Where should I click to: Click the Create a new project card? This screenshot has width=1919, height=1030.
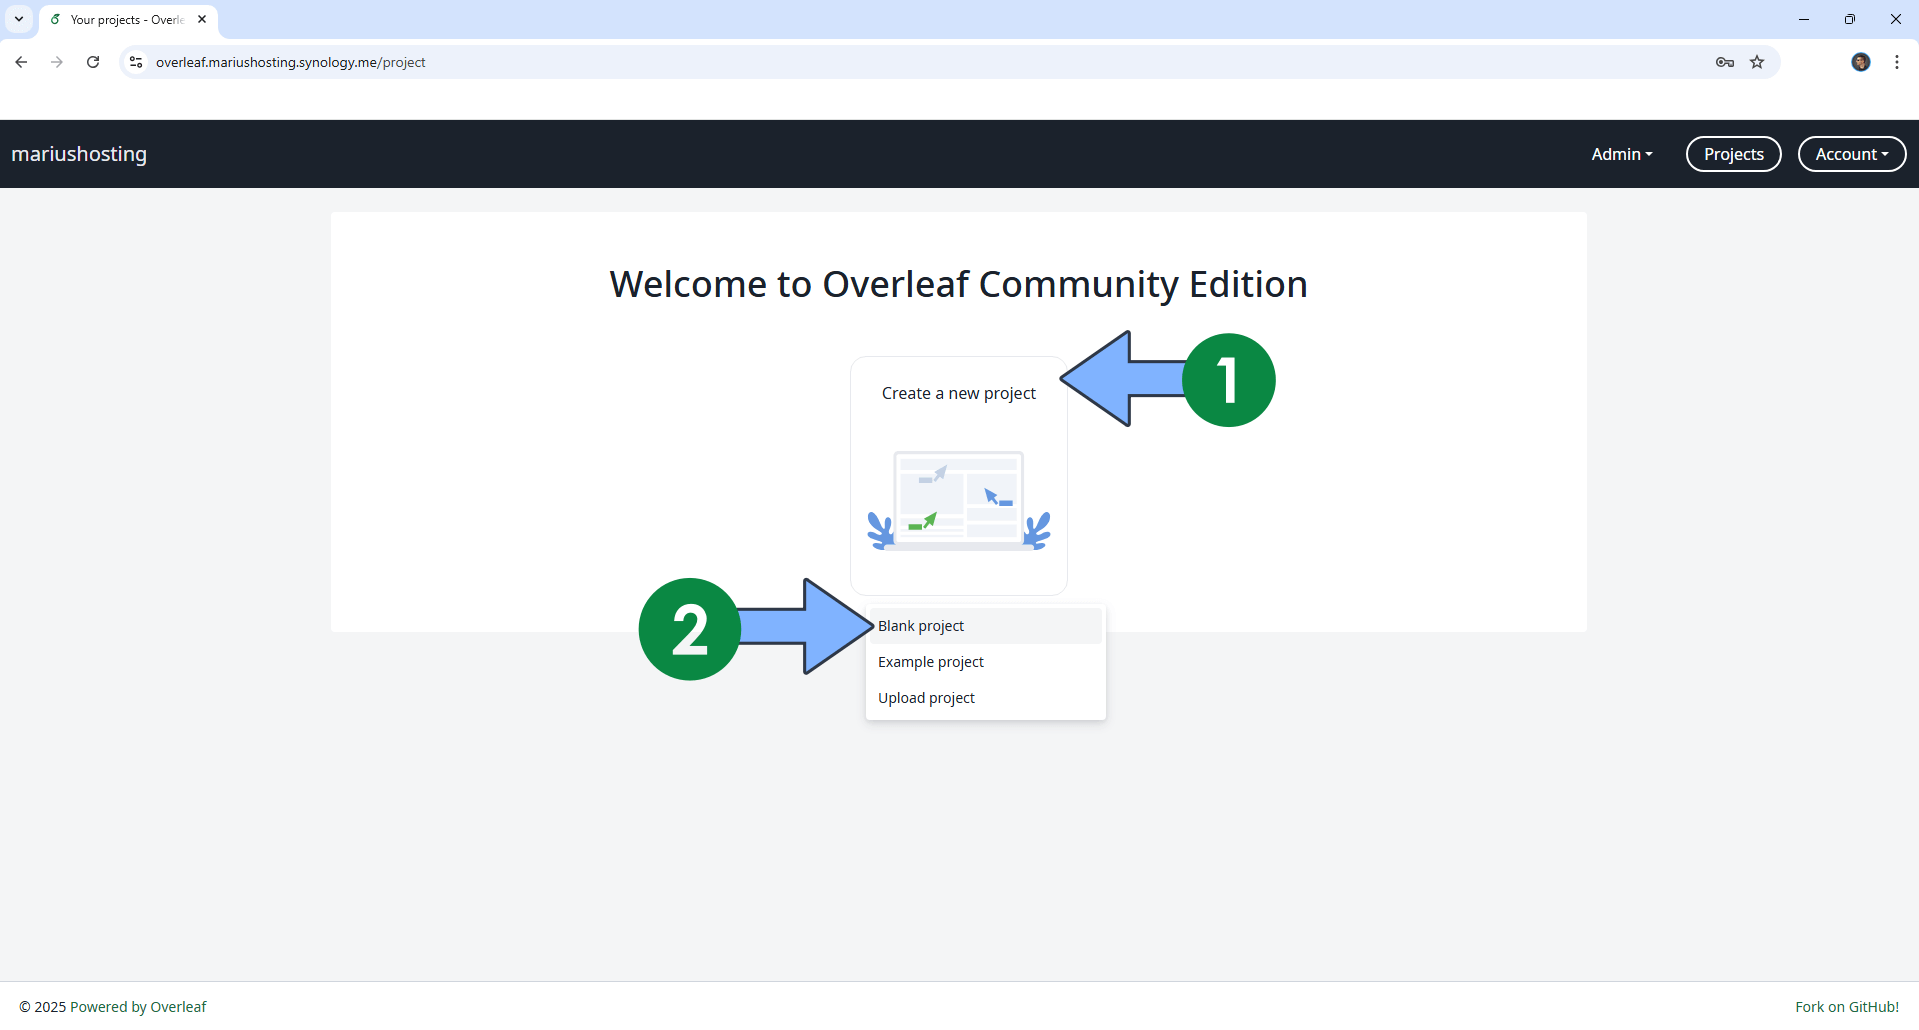tap(958, 475)
